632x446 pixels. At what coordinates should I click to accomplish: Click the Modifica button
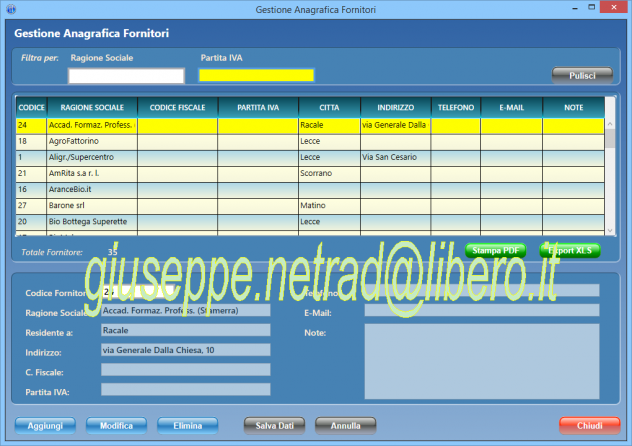(116, 426)
